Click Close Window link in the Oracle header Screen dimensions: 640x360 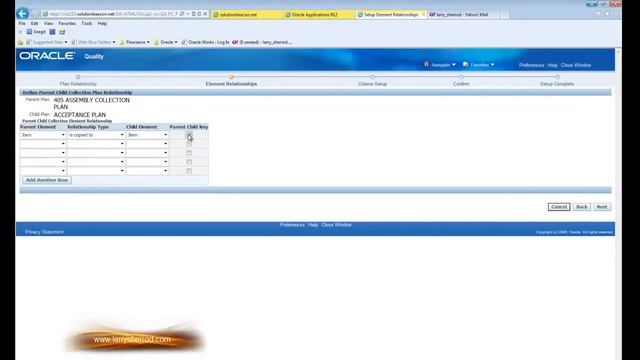pos(576,65)
